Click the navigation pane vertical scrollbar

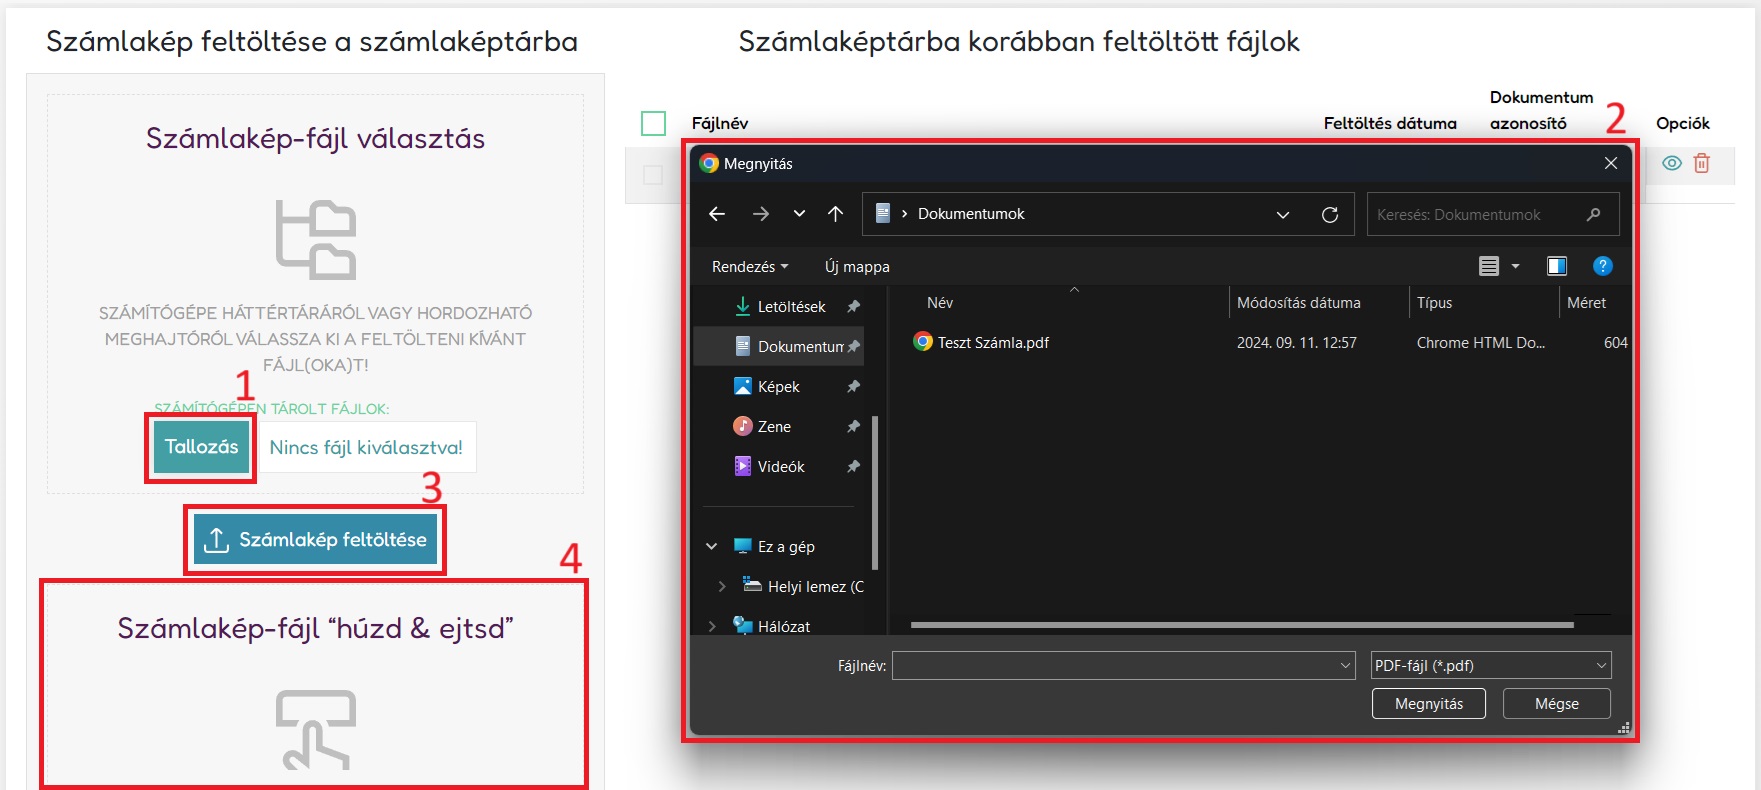(875, 494)
